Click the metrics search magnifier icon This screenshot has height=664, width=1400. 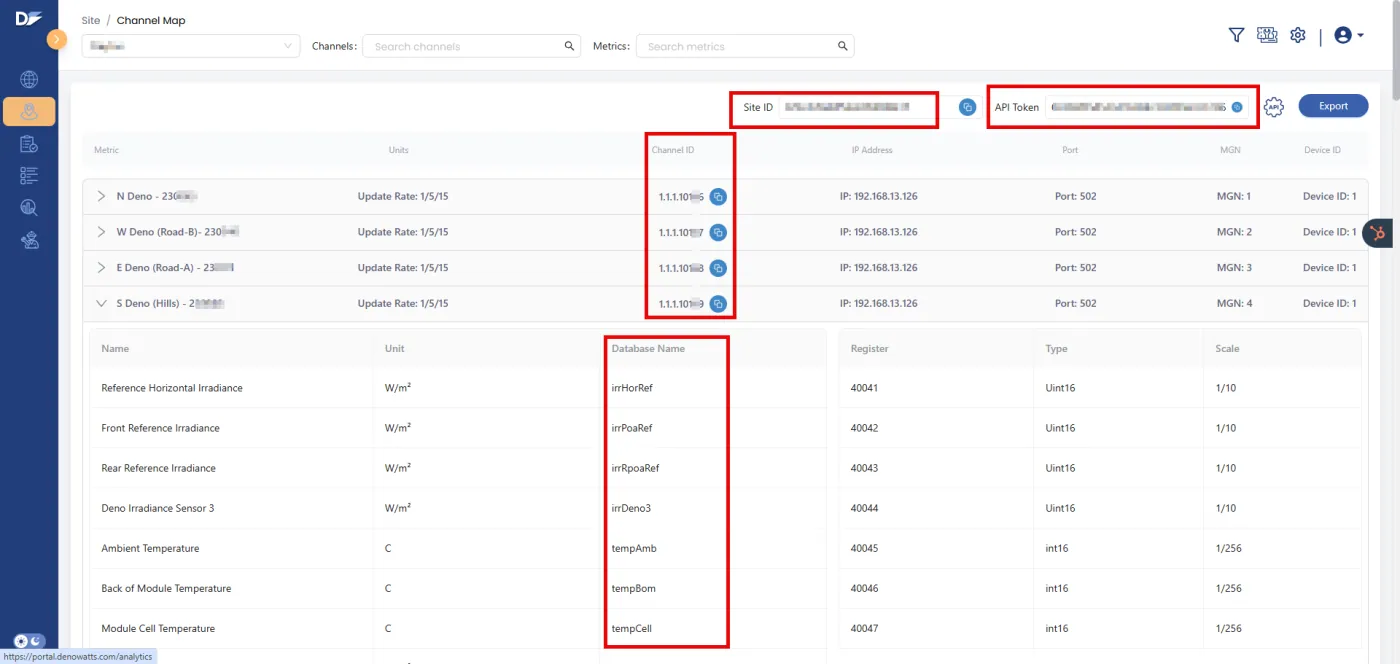point(843,46)
